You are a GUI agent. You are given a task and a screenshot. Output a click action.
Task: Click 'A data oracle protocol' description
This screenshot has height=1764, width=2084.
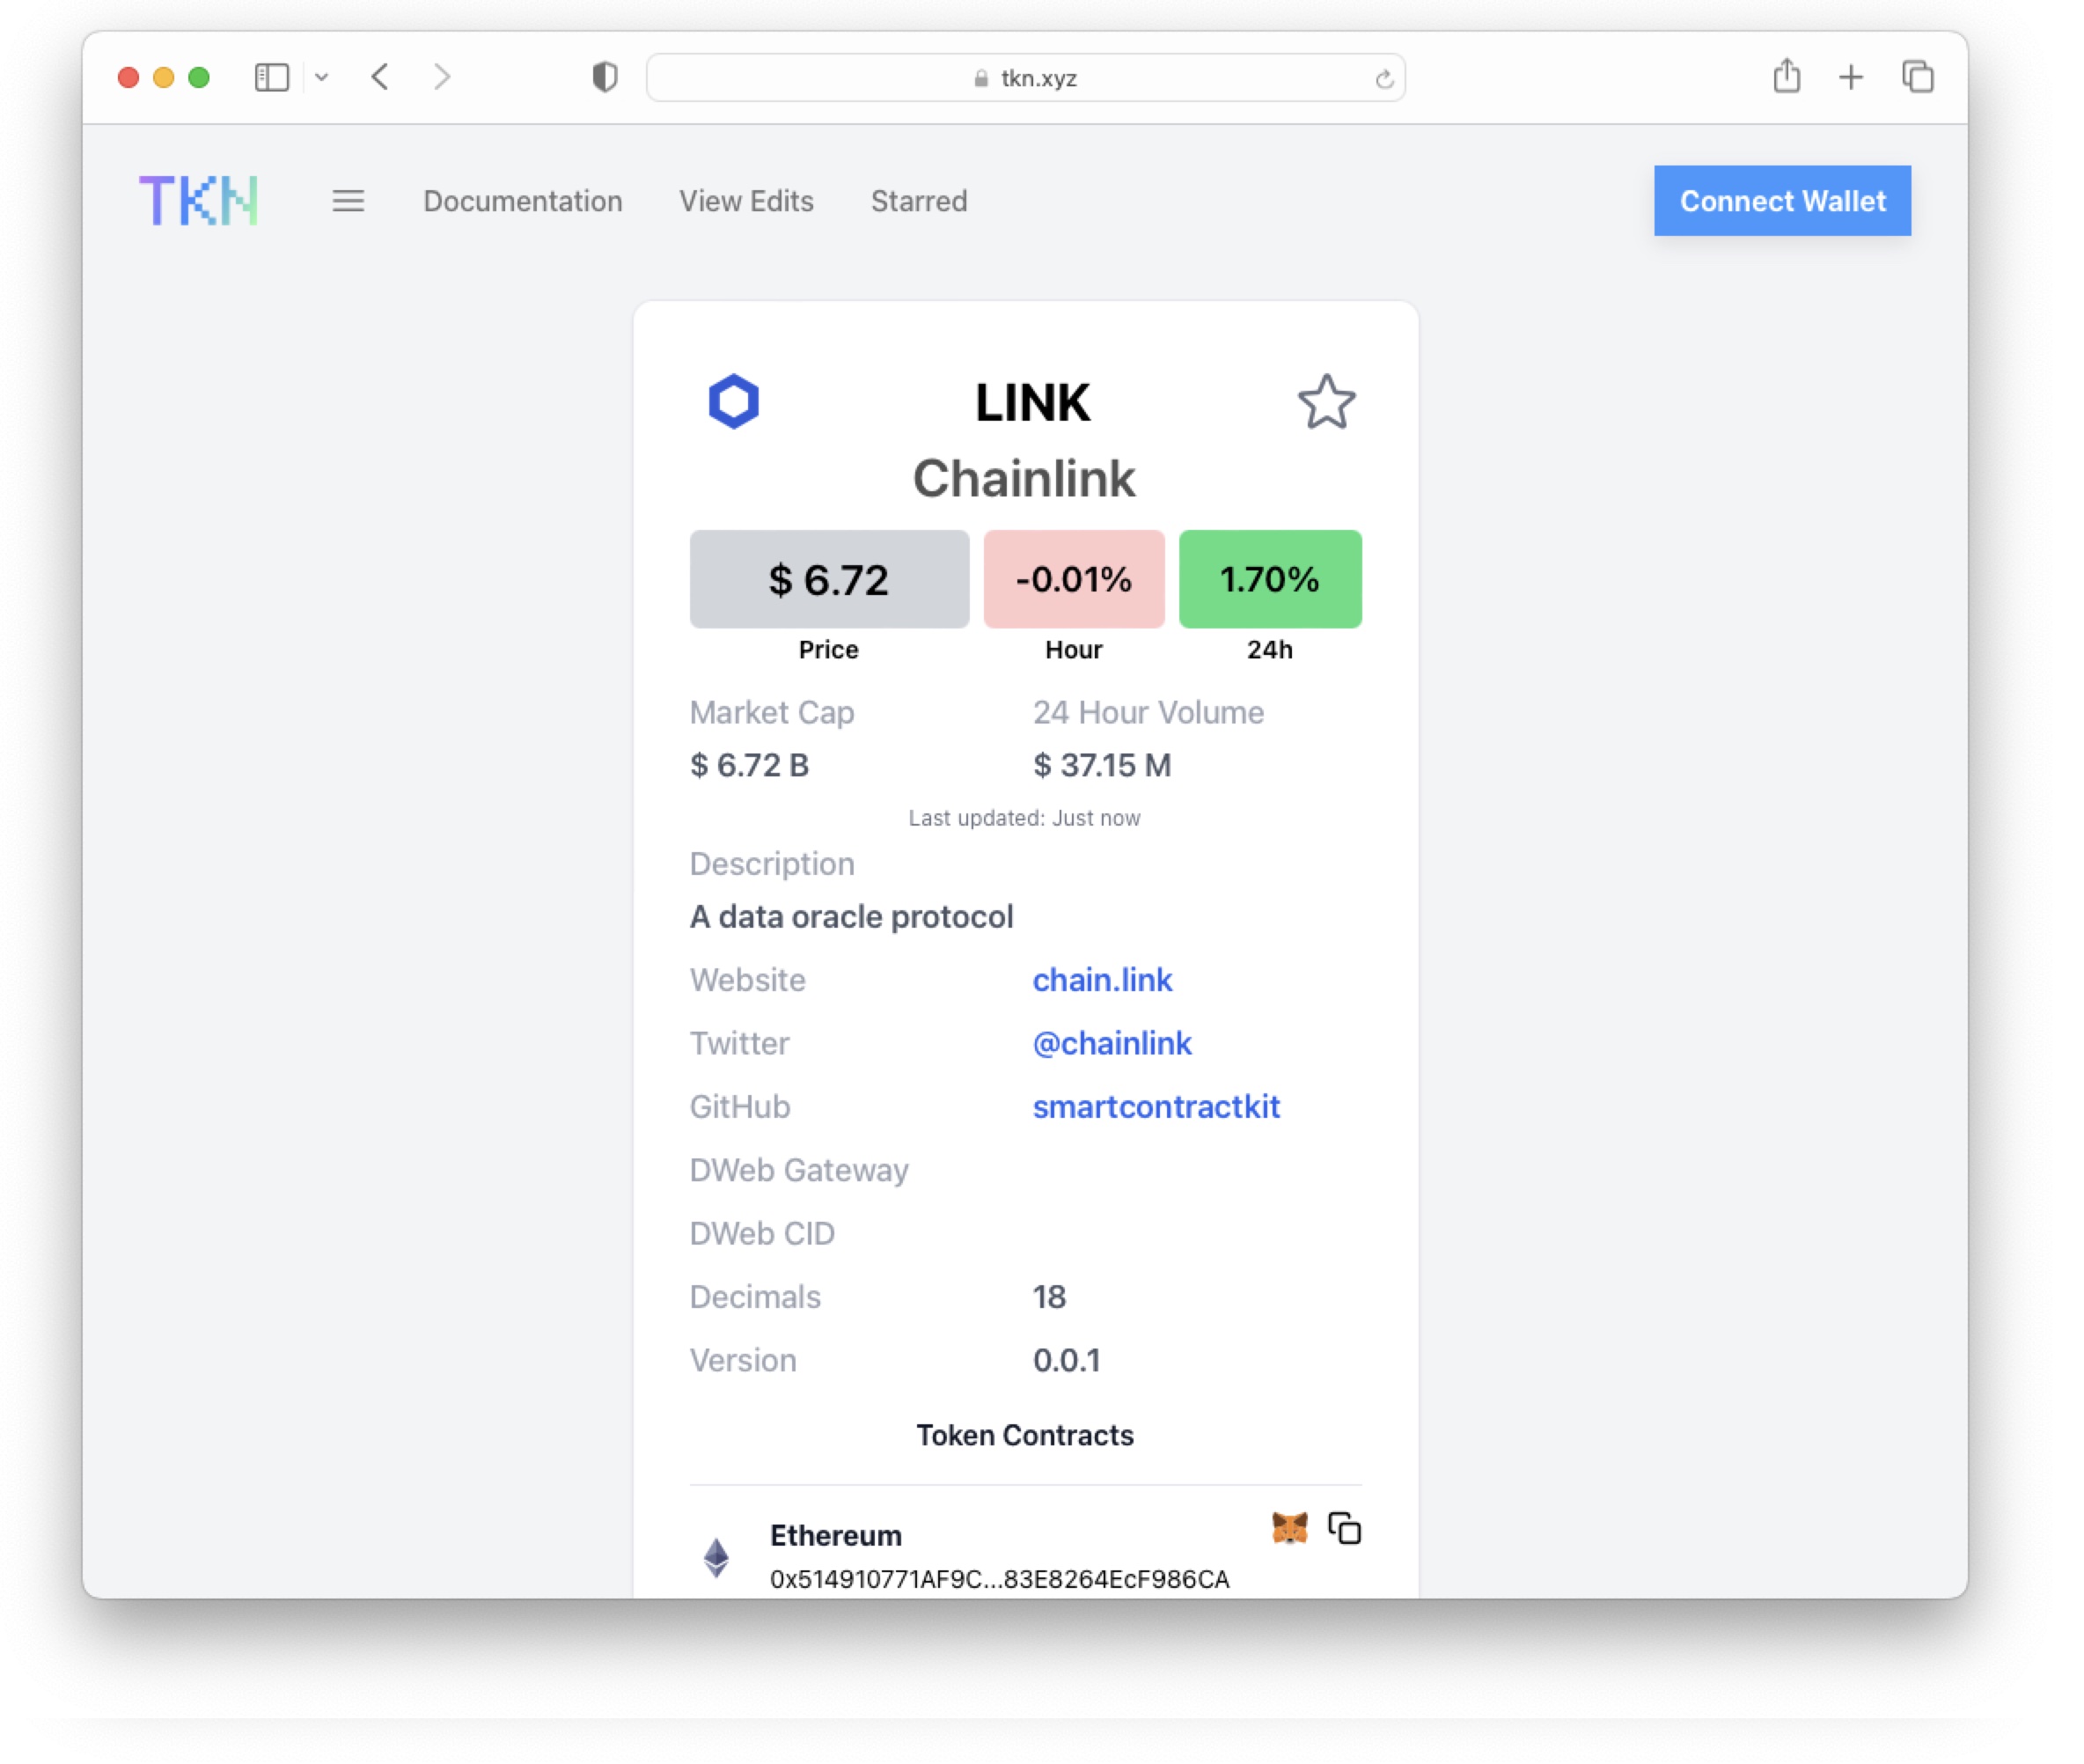(x=851, y=916)
